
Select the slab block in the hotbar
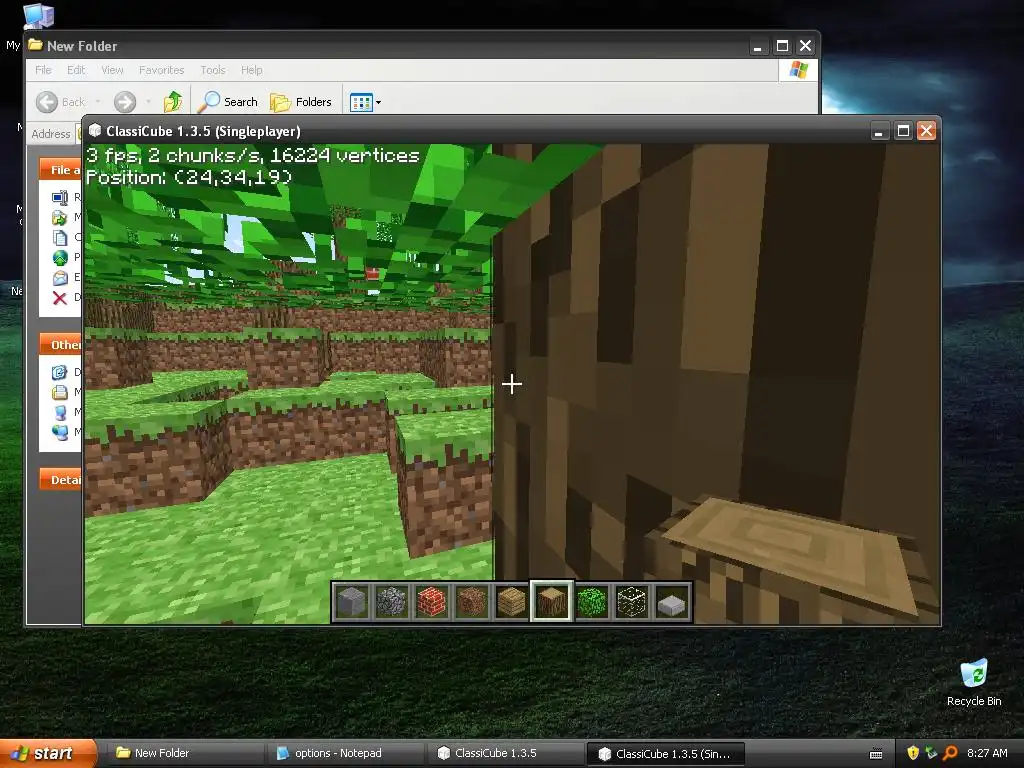672,601
